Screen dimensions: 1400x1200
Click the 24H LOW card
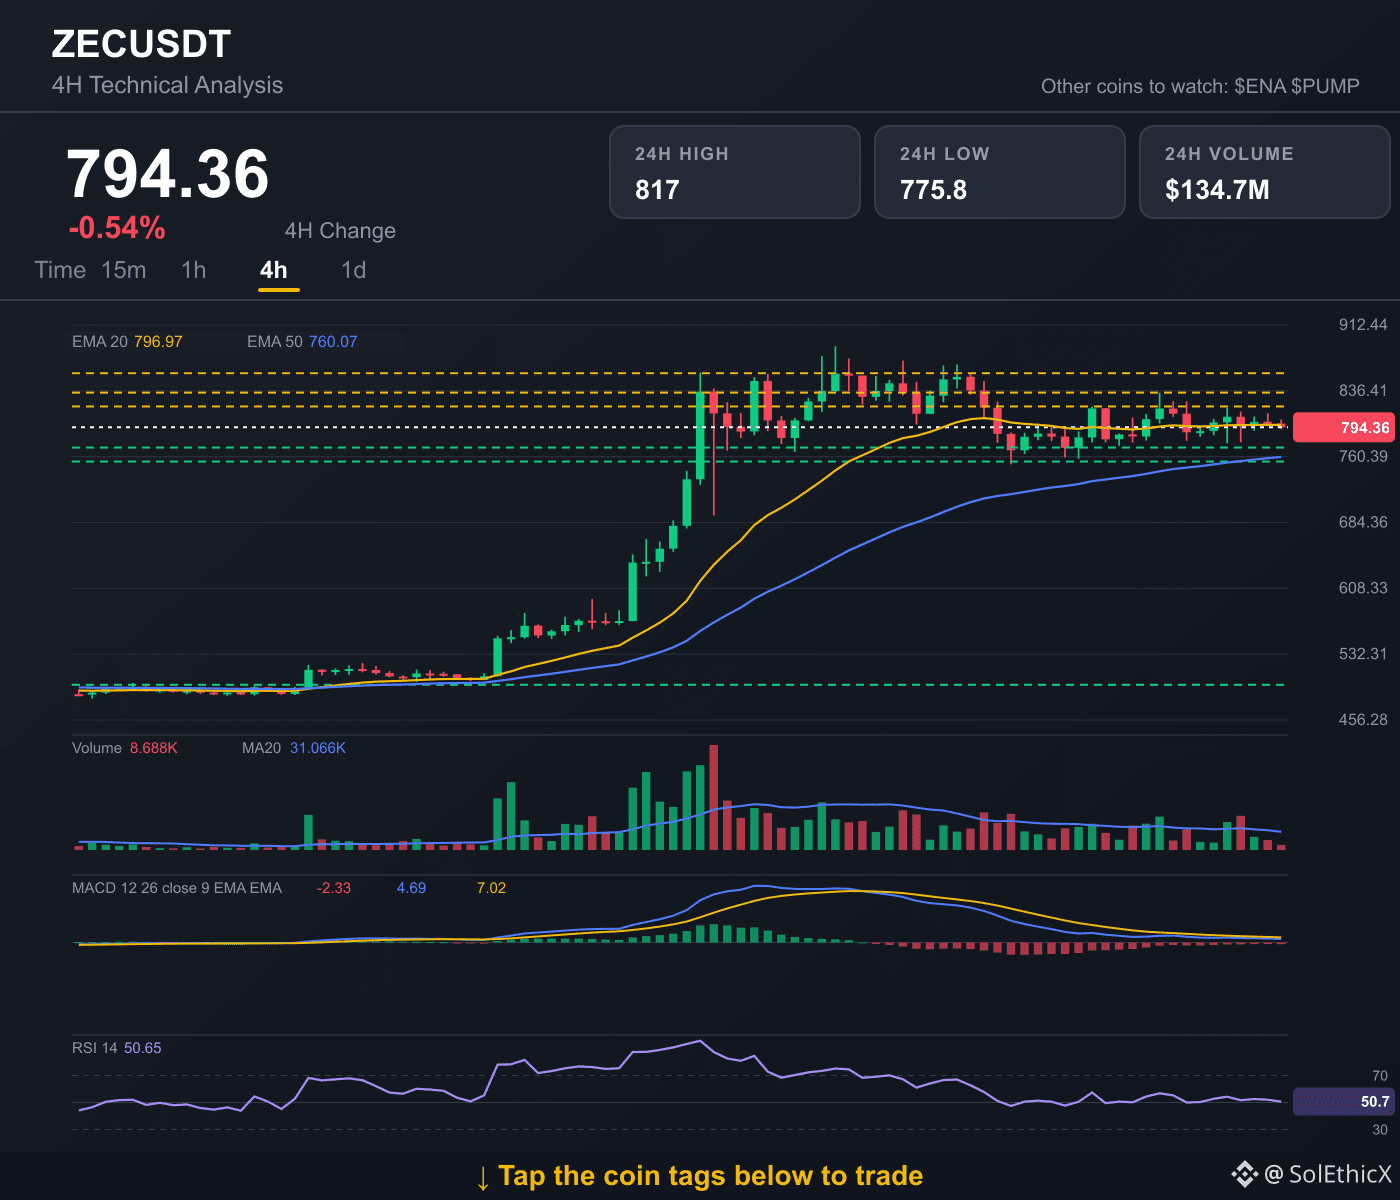tap(1000, 172)
